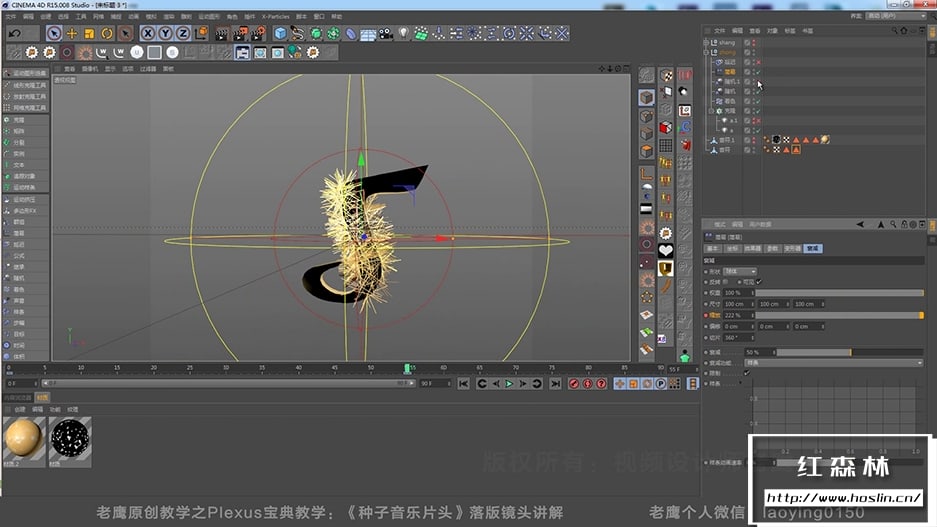Viewport: 937px width, 527px height.
Task: Adjust the 50 % falloff slider
Action: pyautogui.click(x=850, y=353)
